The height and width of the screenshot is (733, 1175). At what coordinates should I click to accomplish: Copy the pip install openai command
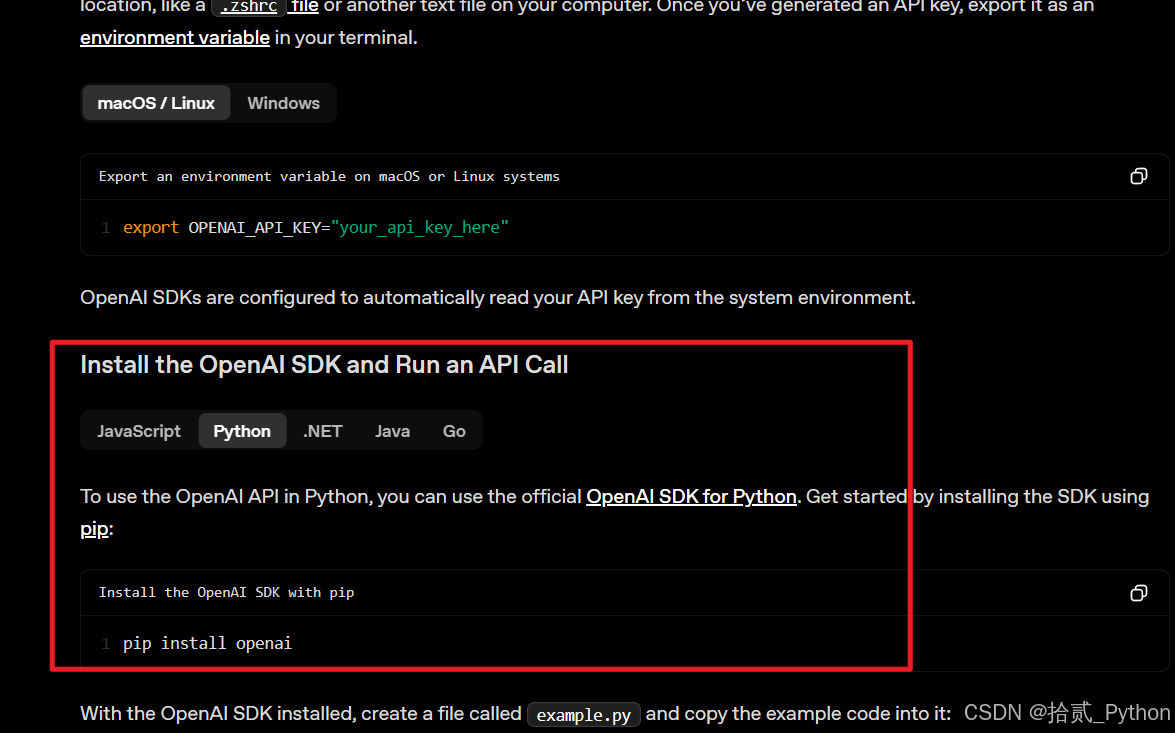(1138, 593)
